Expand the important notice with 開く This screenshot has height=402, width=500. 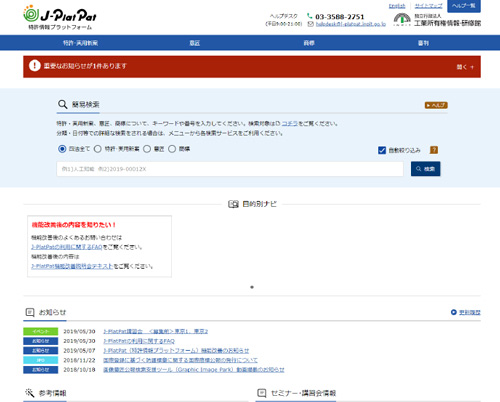click(x=465, y=67)
